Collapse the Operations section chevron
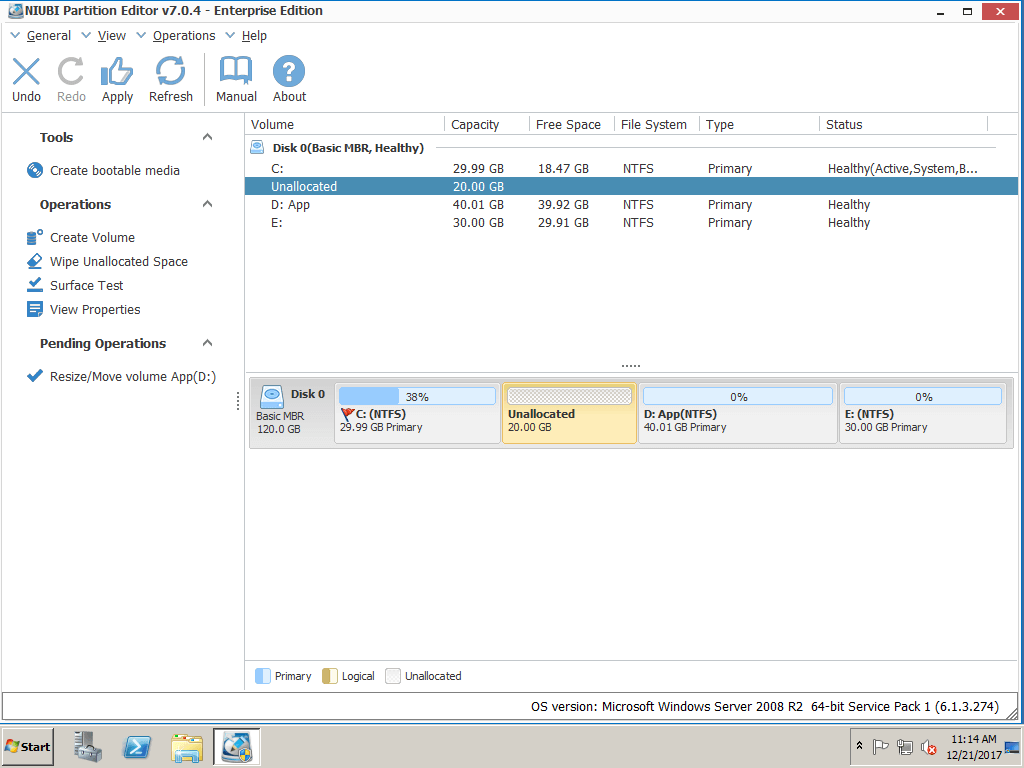This screenshot has width=1024, height=768. coord(208,204)
